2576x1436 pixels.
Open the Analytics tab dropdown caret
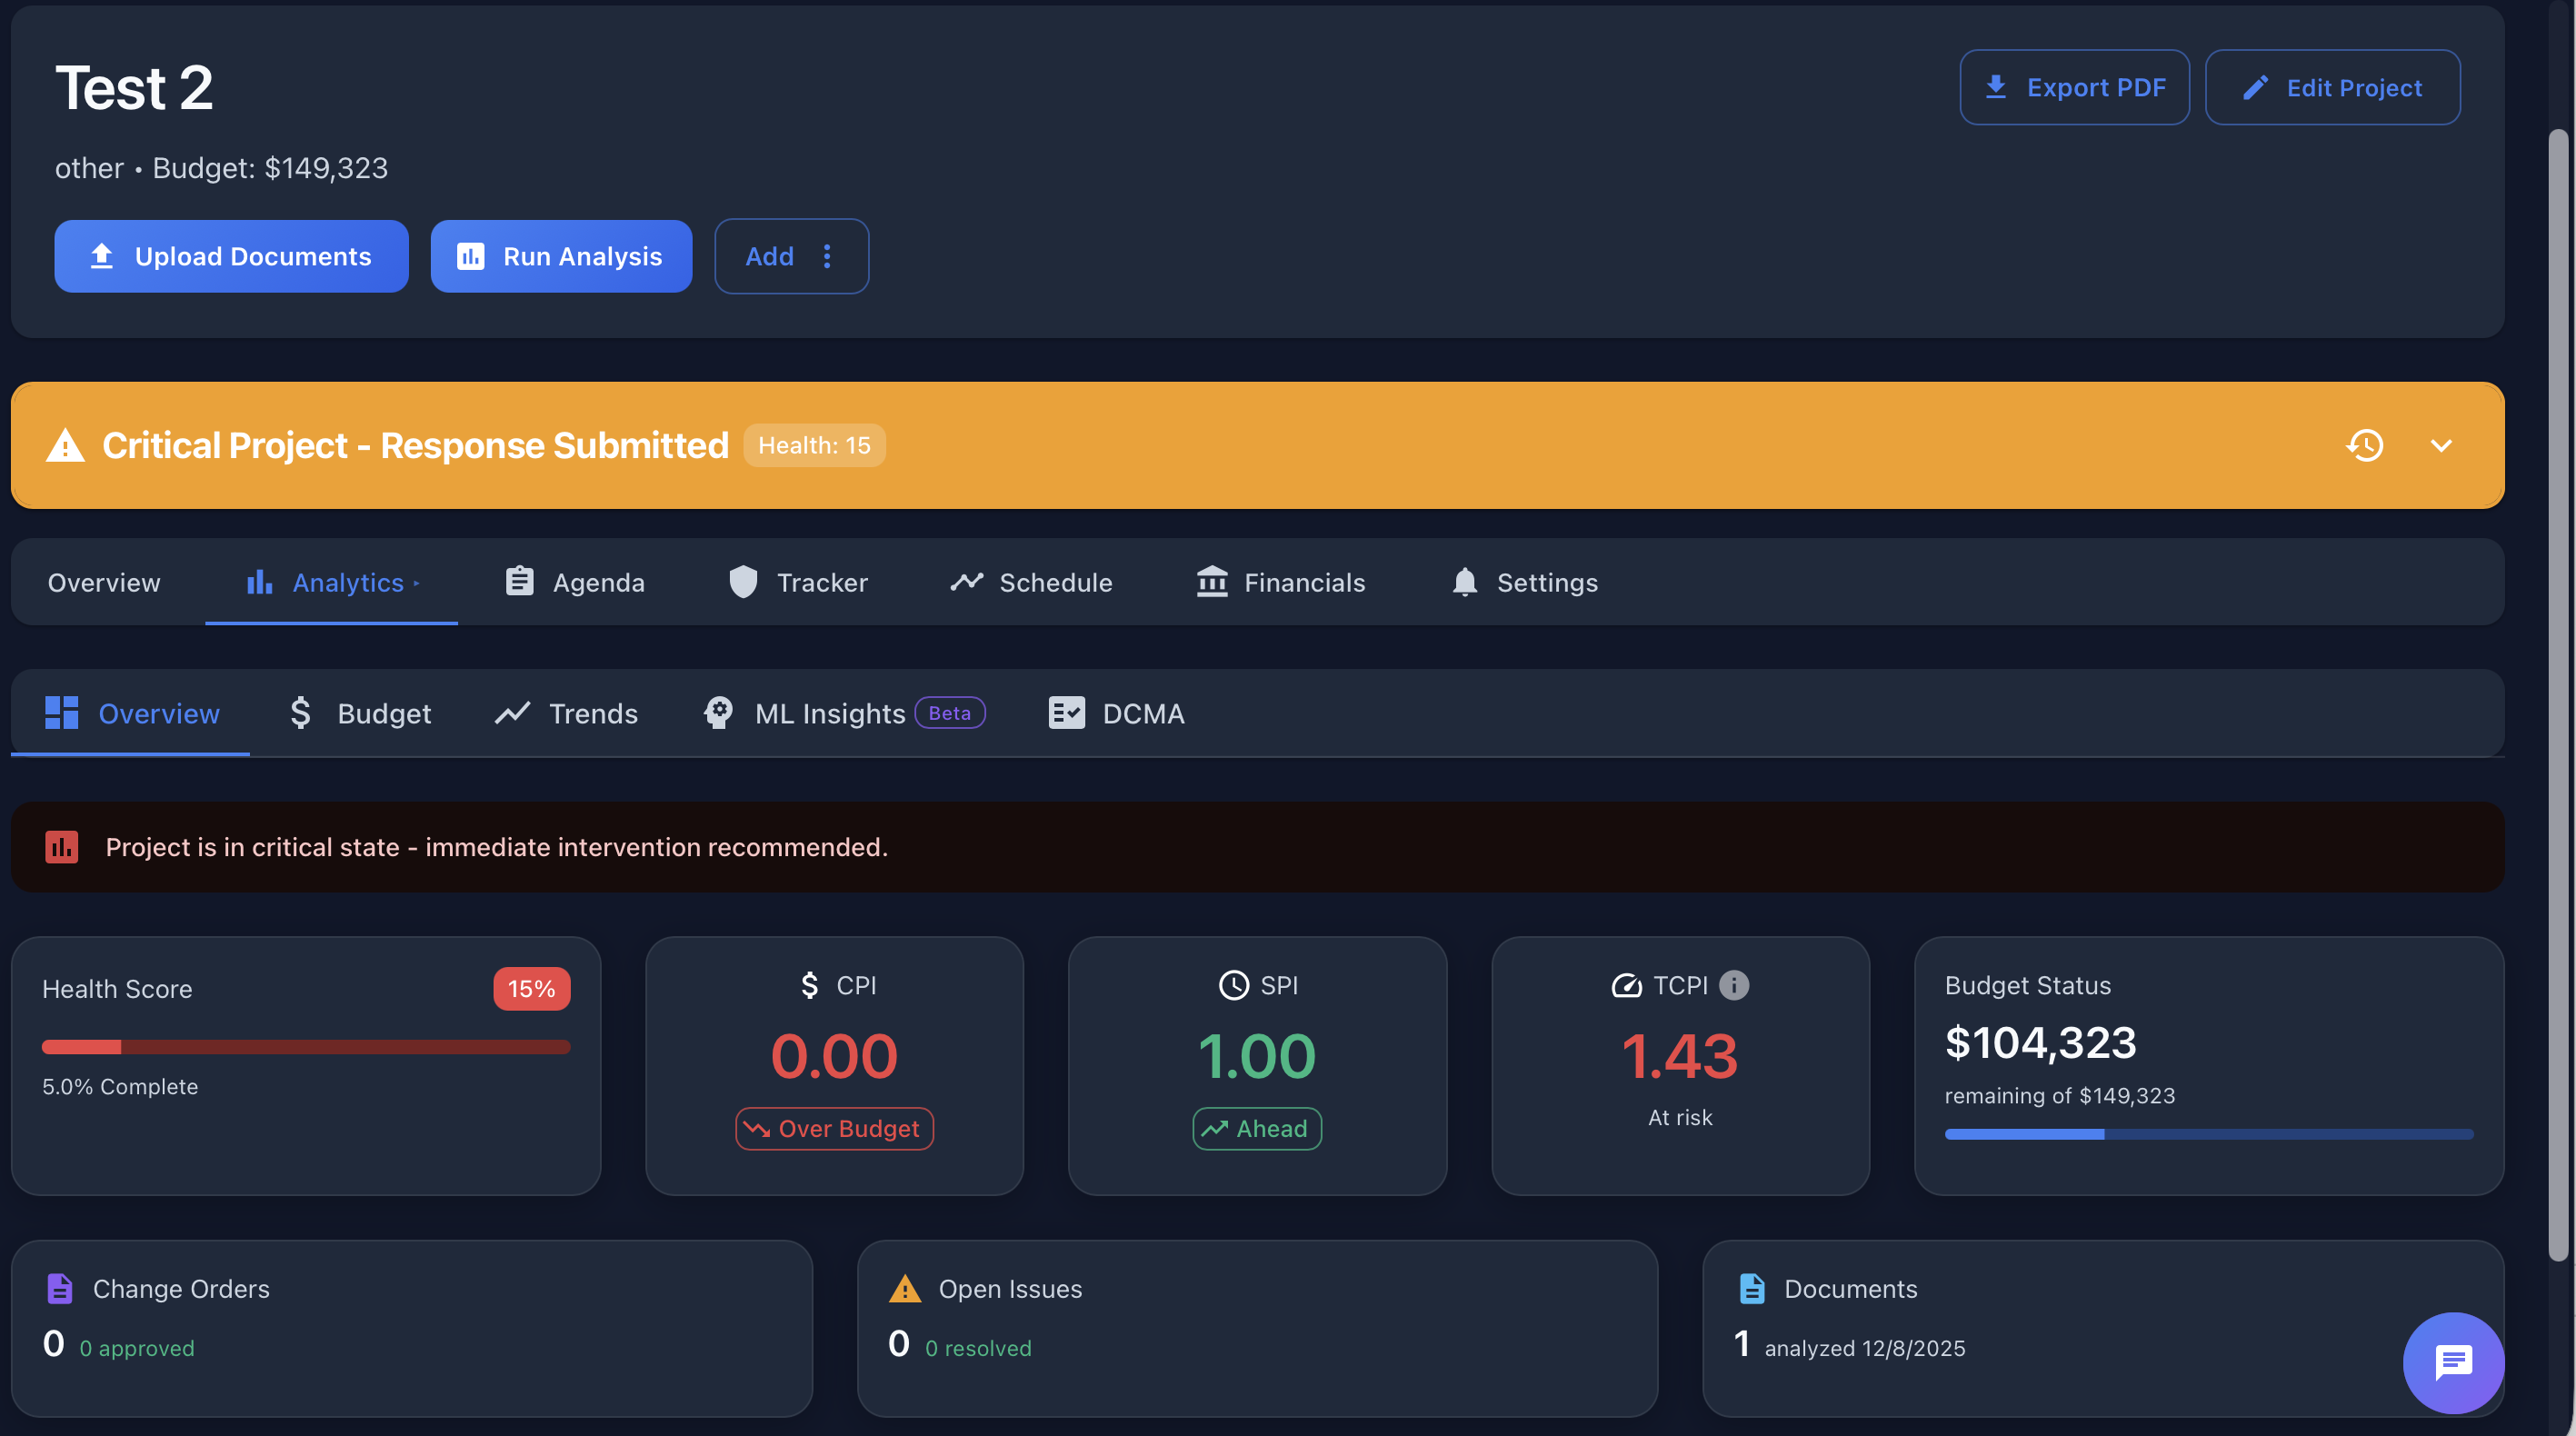[416, 584]
